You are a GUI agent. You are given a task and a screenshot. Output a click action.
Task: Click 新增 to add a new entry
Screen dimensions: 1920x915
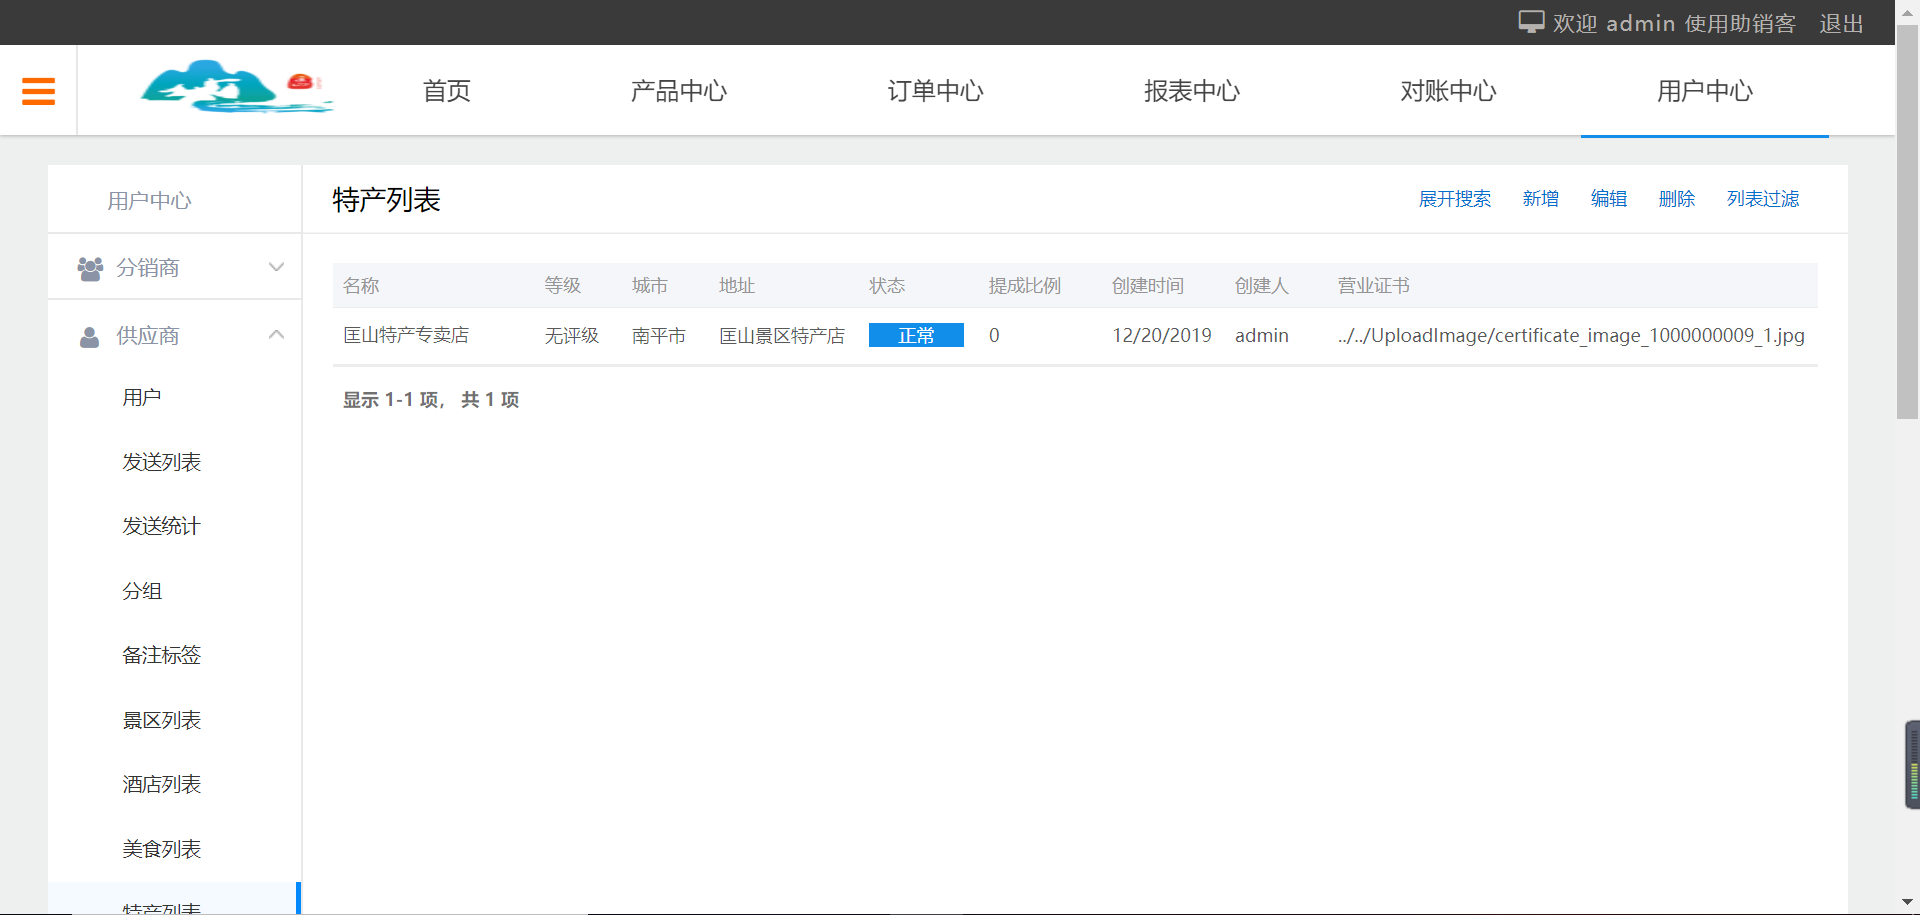[1540, 199]
